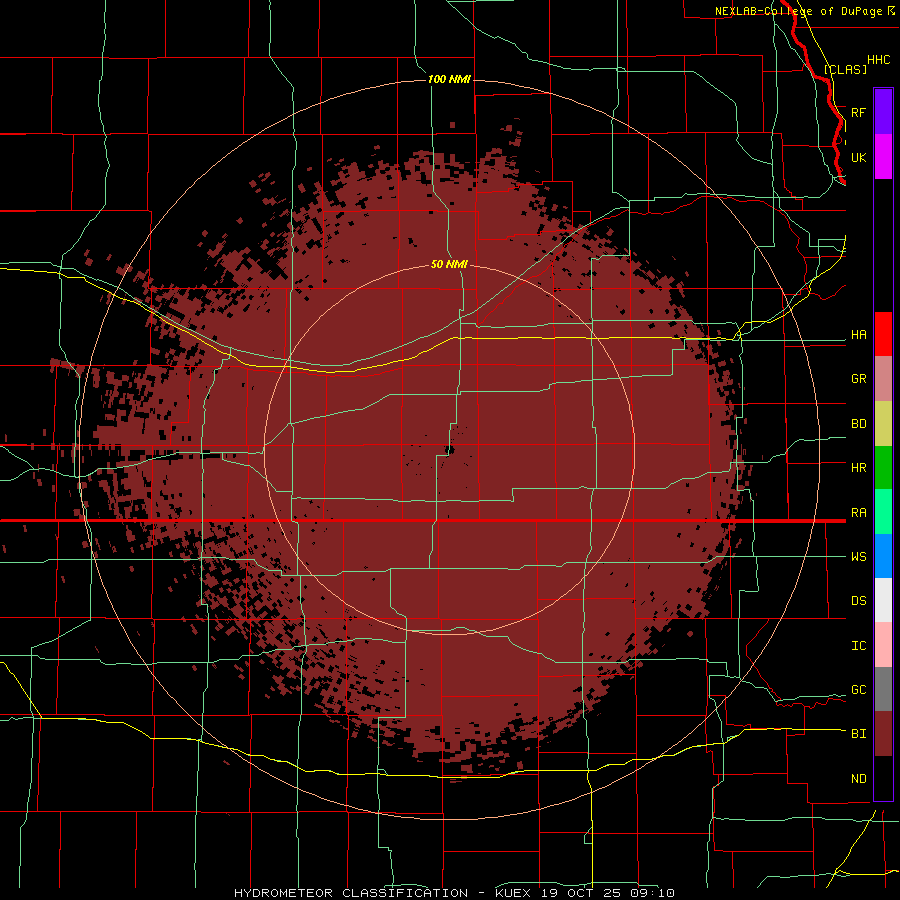Click the HR legend label
Viewport: 900px width, 900px height.
point(858,468)
